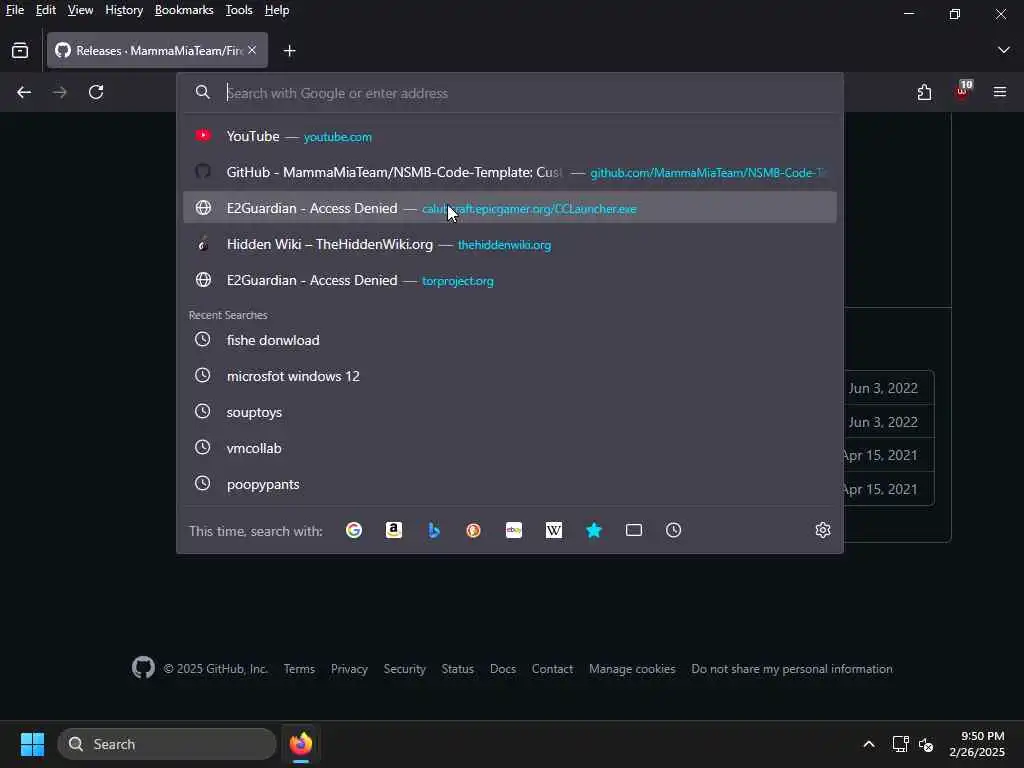Search with Amazon this time
Viewport: 1024px width, 768px height.
[394, 530]
